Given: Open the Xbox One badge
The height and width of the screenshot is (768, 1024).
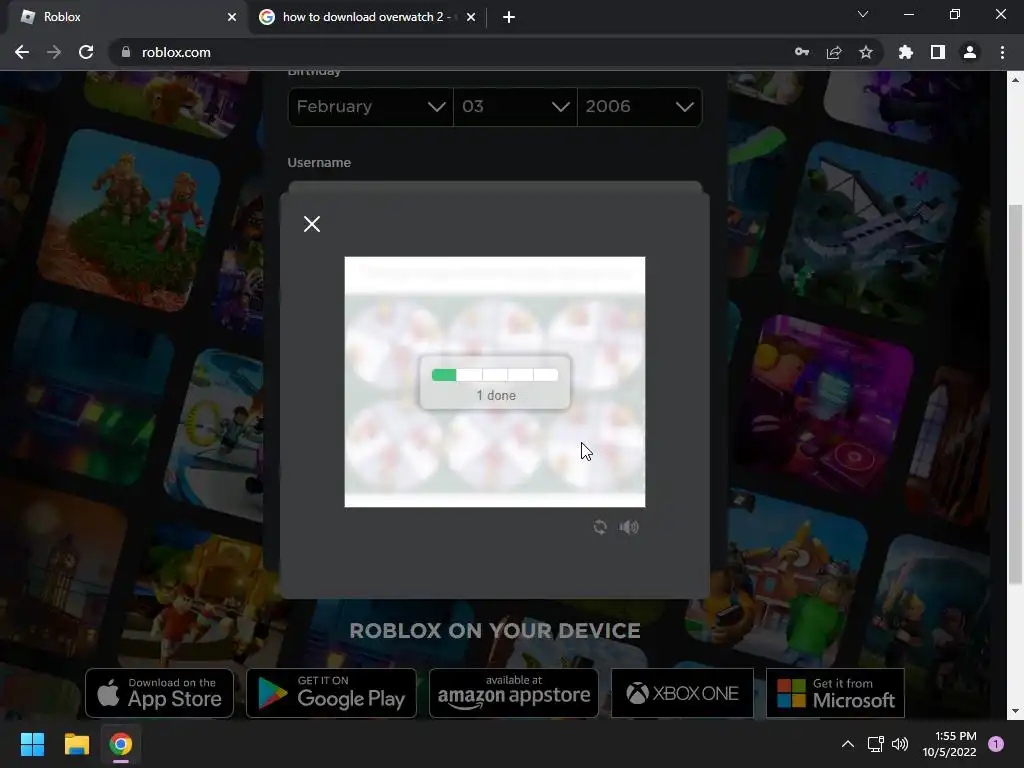Looking at the screenshot, I should [682, 693].
